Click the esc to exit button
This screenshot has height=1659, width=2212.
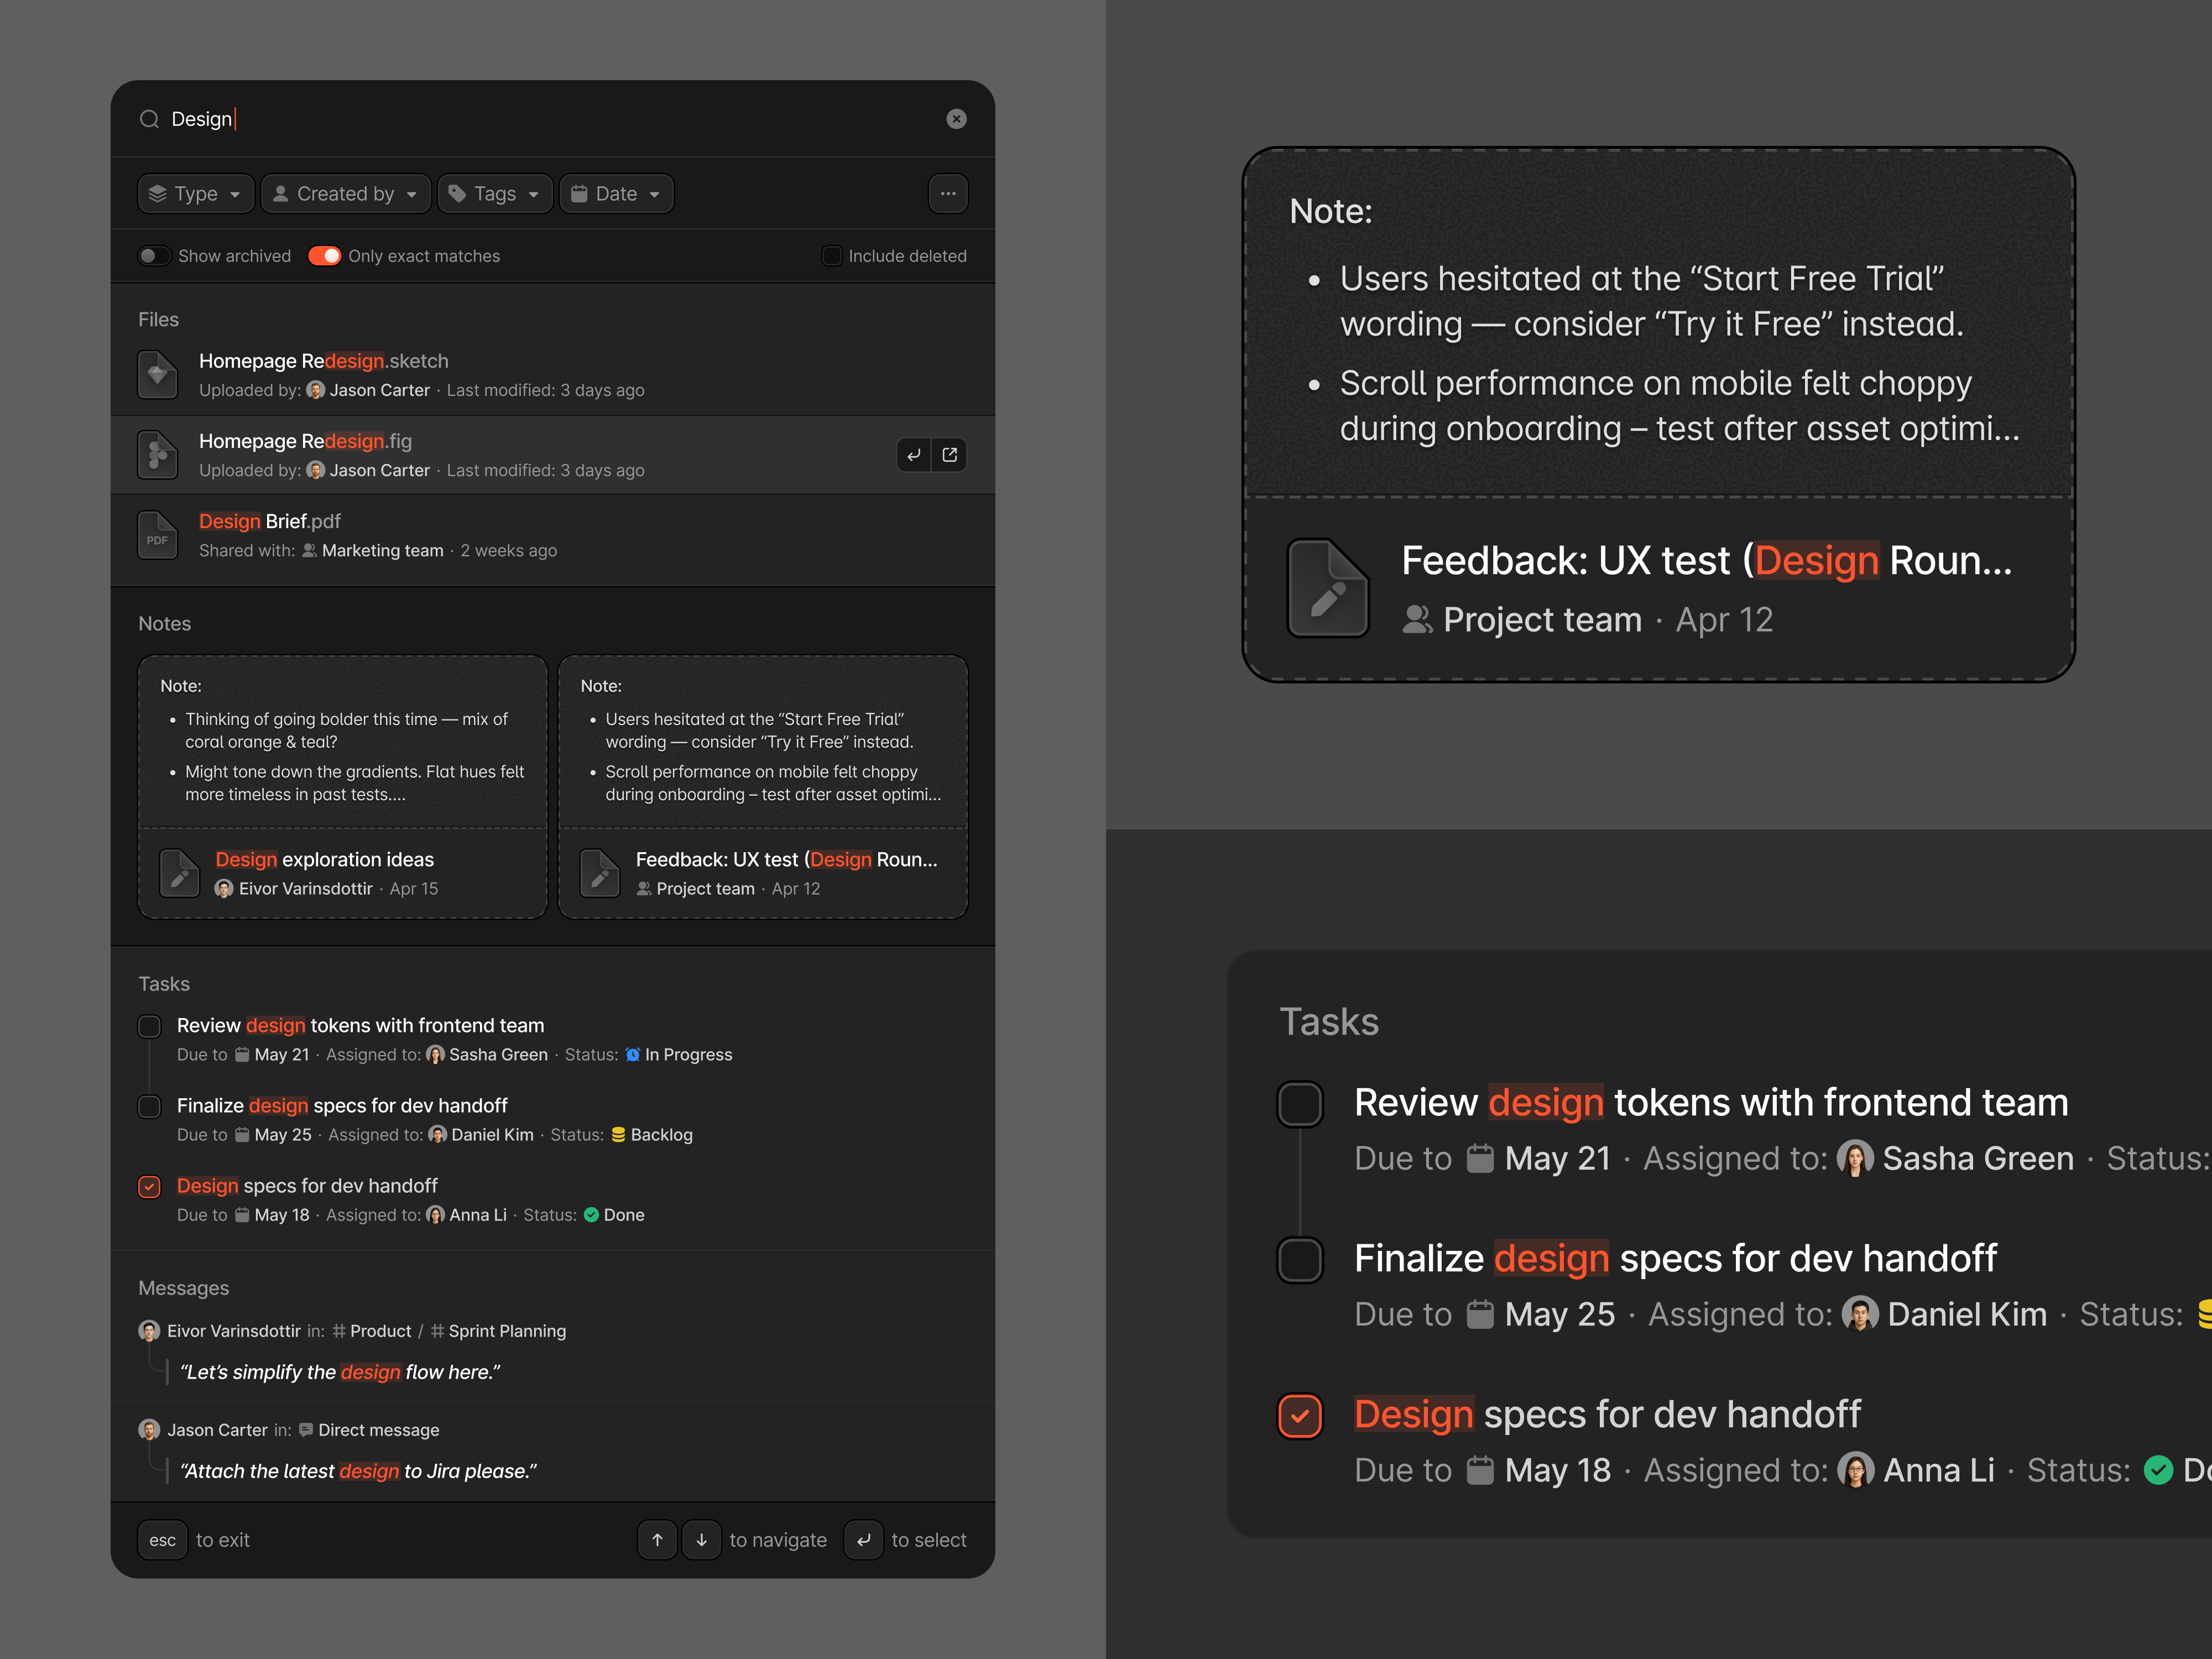coord(162,1540)
